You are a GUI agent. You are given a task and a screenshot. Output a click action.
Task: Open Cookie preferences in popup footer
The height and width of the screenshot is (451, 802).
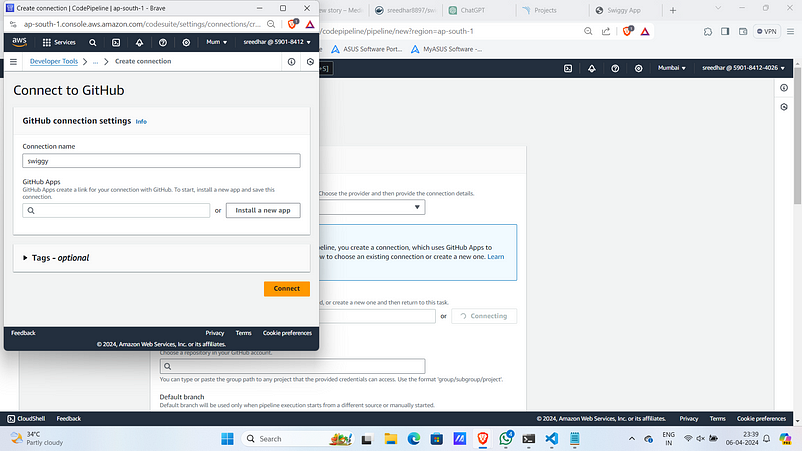(287, 333)
